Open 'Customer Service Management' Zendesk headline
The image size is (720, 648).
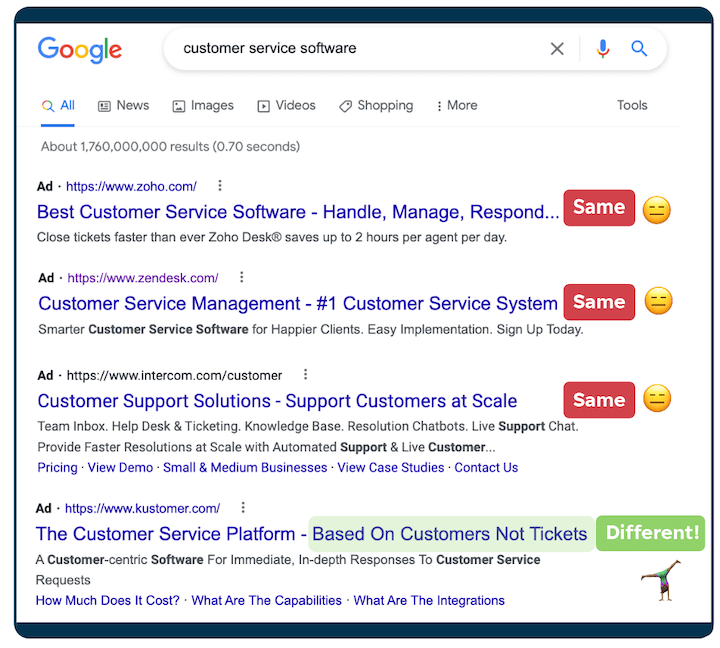[298, 304]
